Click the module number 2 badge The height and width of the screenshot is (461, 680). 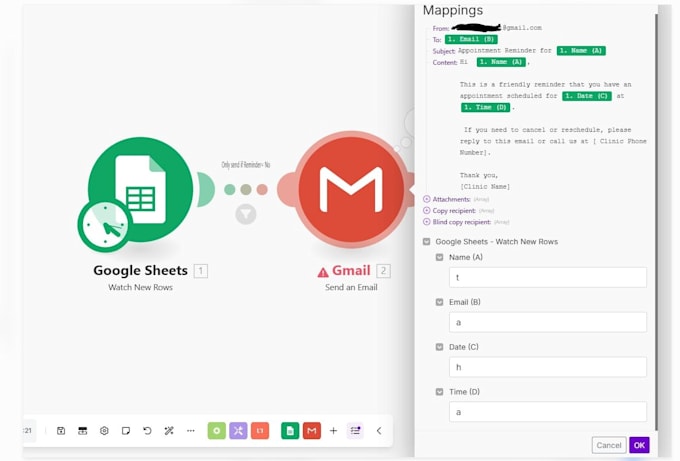[x=383, y=271]
